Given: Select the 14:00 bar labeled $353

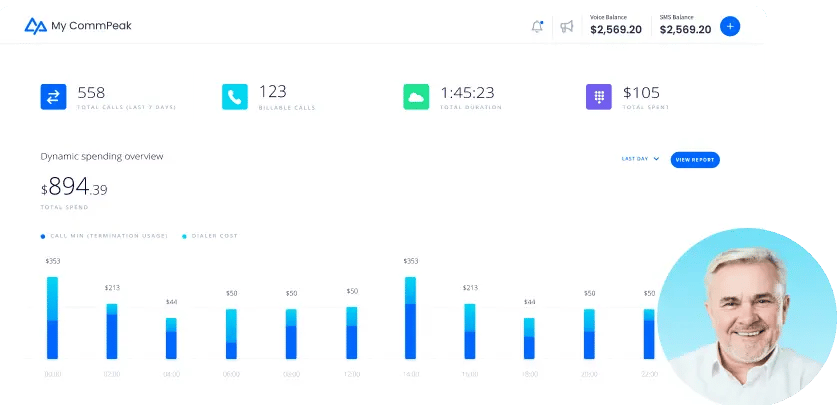Looking at the screenshot, I should point(410,317).
